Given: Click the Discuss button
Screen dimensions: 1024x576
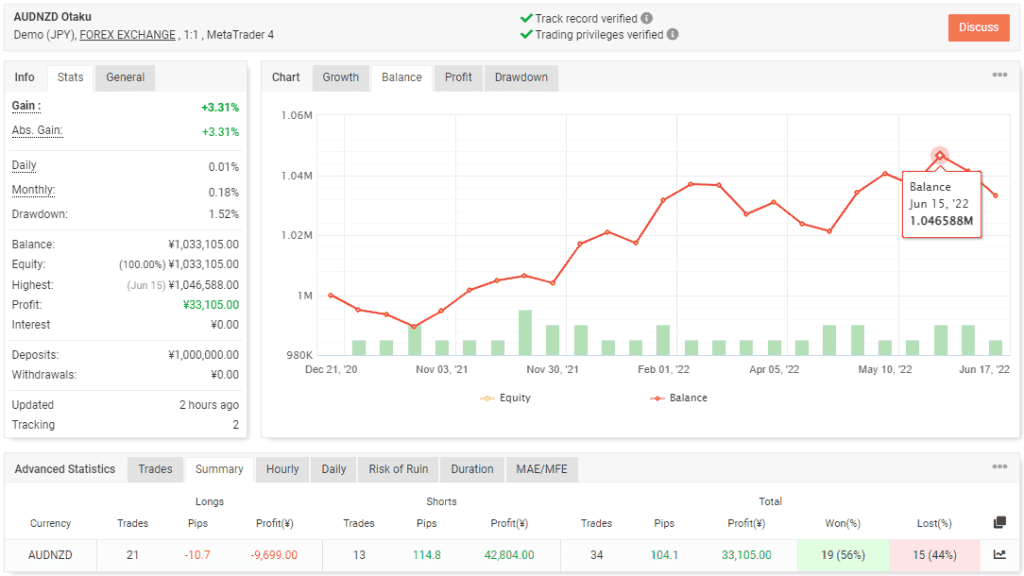Looking at the screenshot, I should coord(978,28).
